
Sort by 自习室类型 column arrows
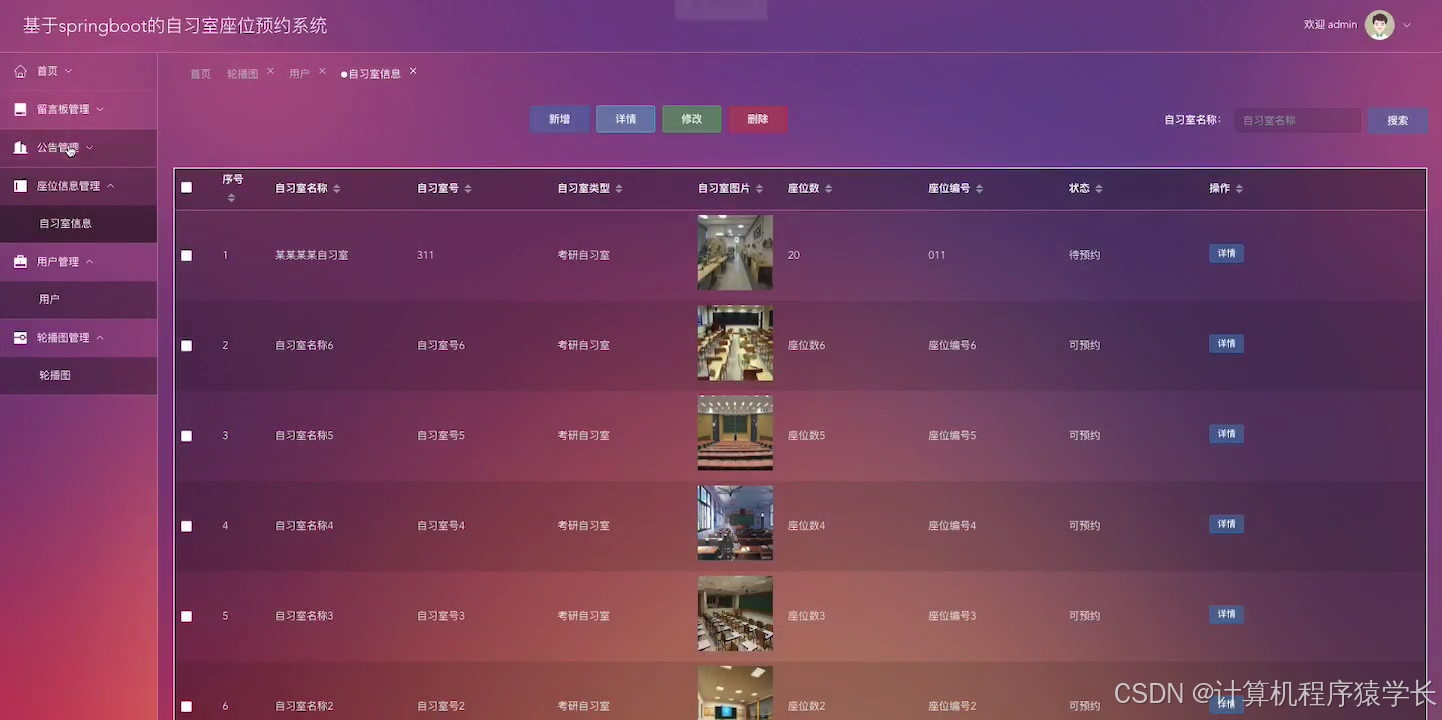click(x=619, y=189)
